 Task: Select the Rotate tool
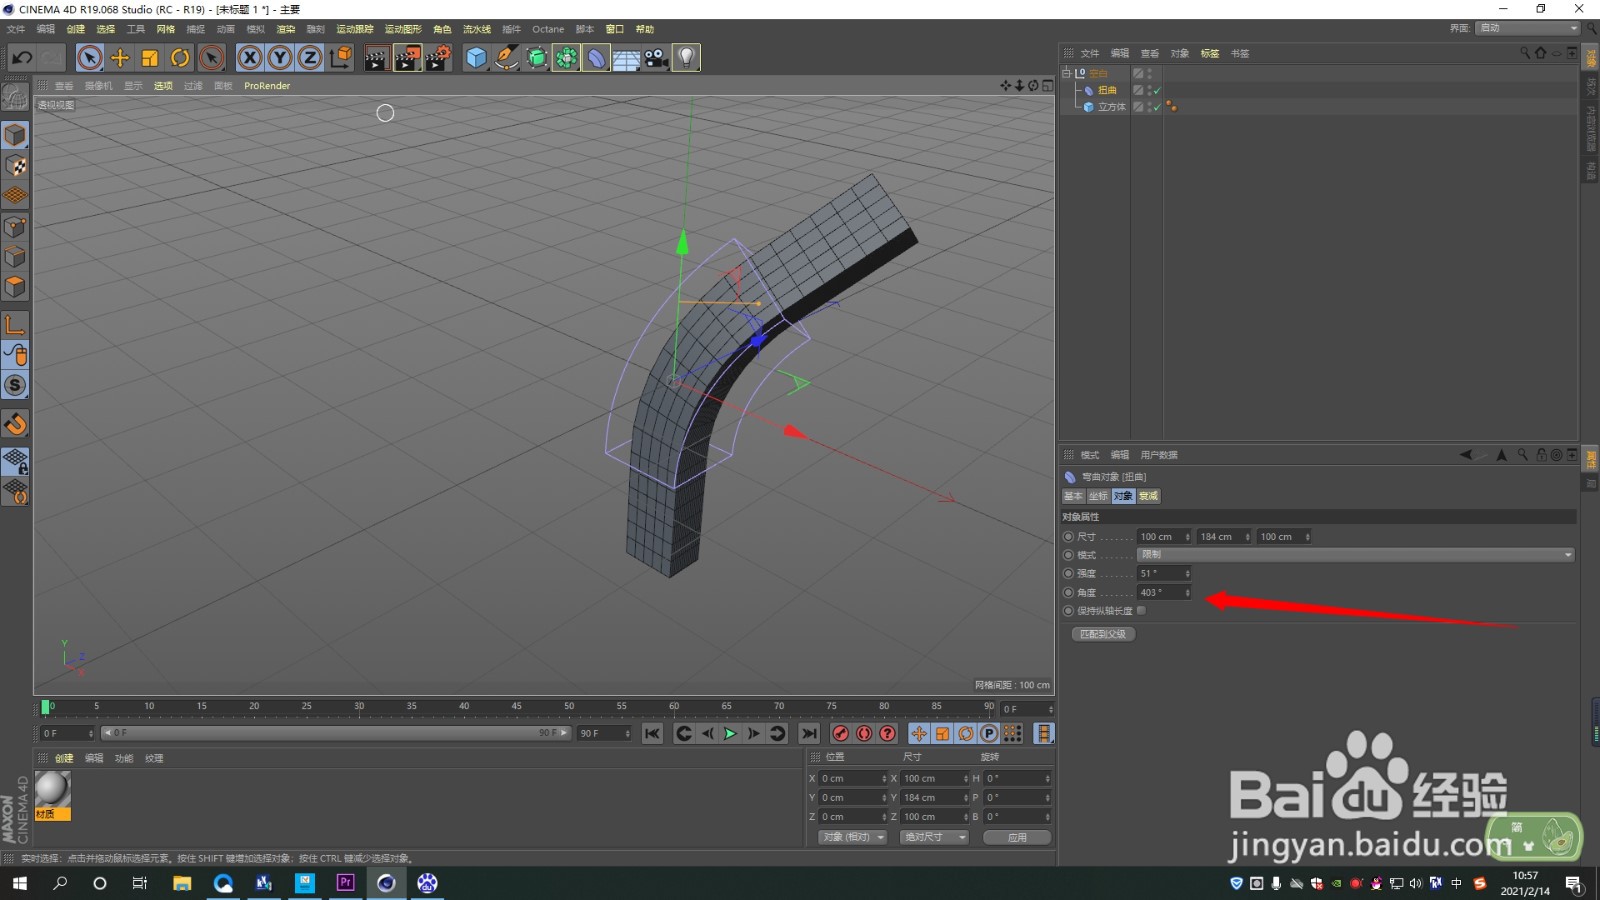180,58
